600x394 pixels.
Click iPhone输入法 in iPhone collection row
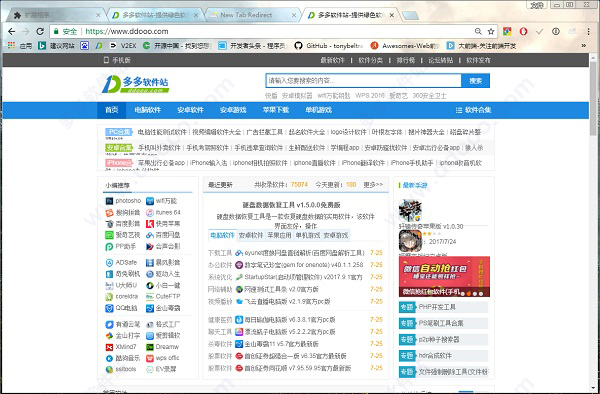(209, 163)
